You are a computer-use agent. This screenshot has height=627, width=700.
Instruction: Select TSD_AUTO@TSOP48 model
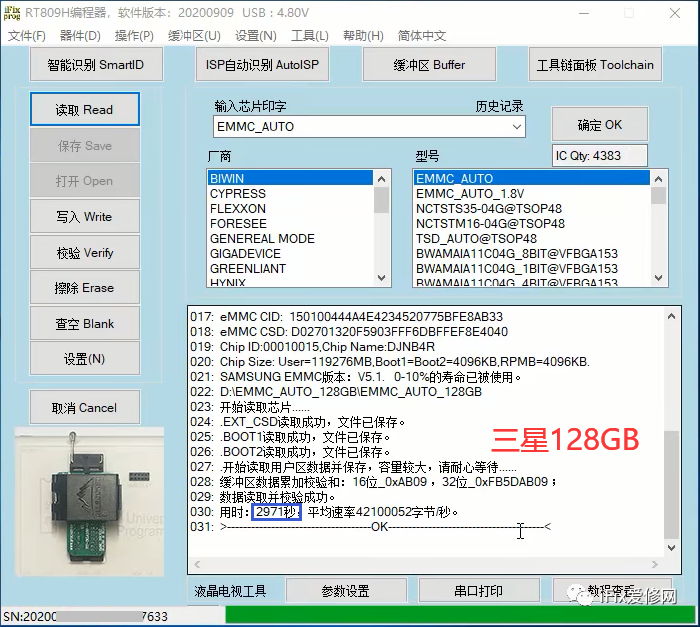tap(531, 238)
